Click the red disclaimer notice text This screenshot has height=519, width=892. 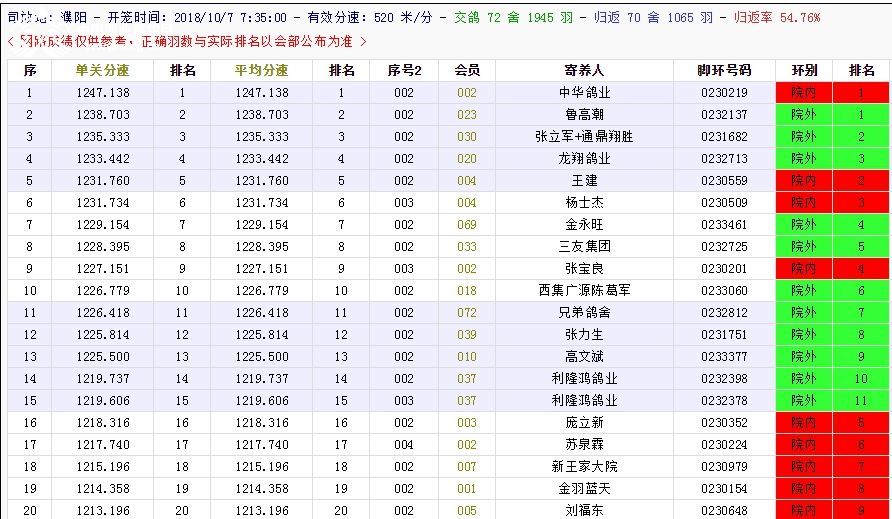tap(187, 41)
